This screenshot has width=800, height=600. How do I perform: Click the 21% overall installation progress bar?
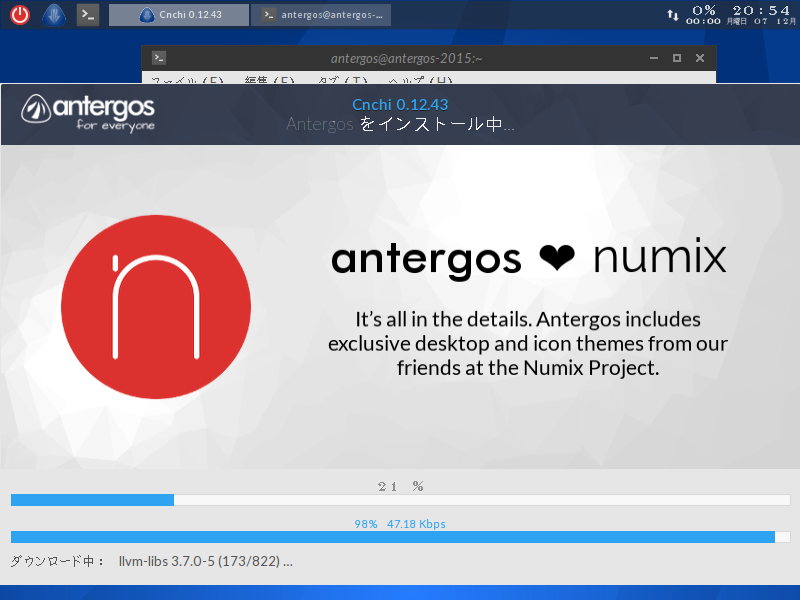pyautogui.click(x=400, y=500)
